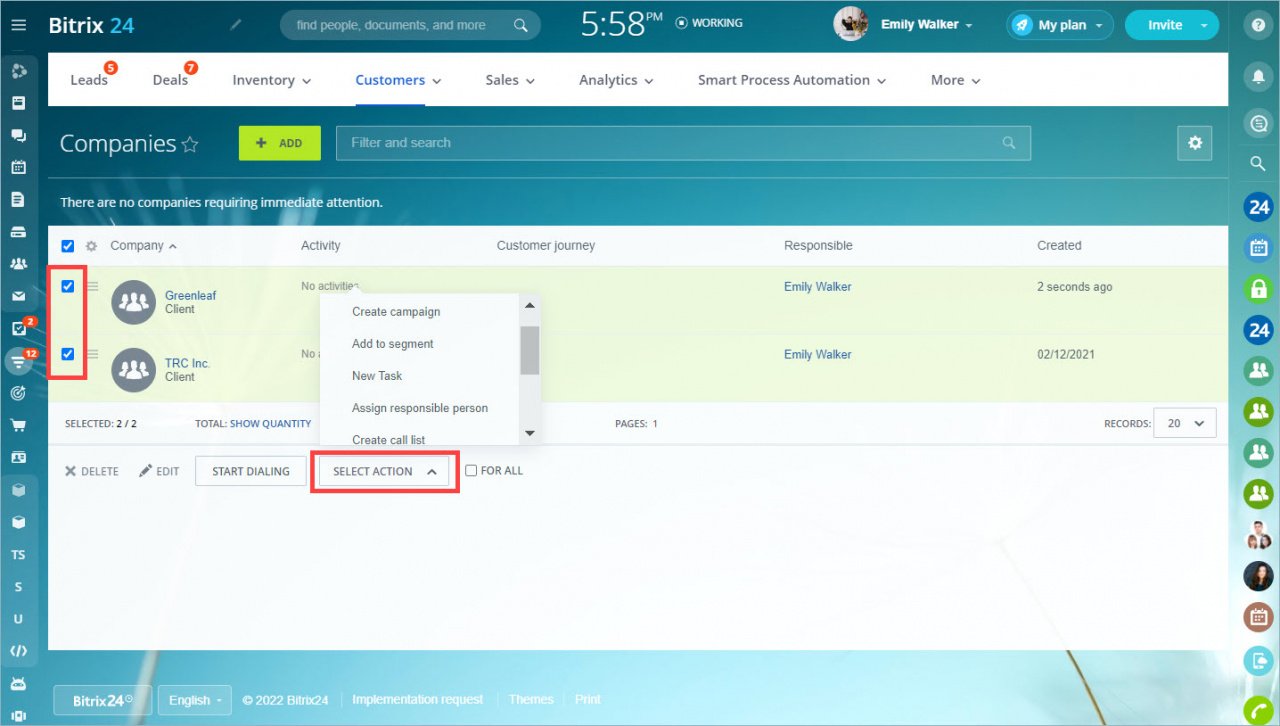Viewport: 1280px width, 726px height.
Task: Click the action list scrollbar thumb
Action: 530,350
